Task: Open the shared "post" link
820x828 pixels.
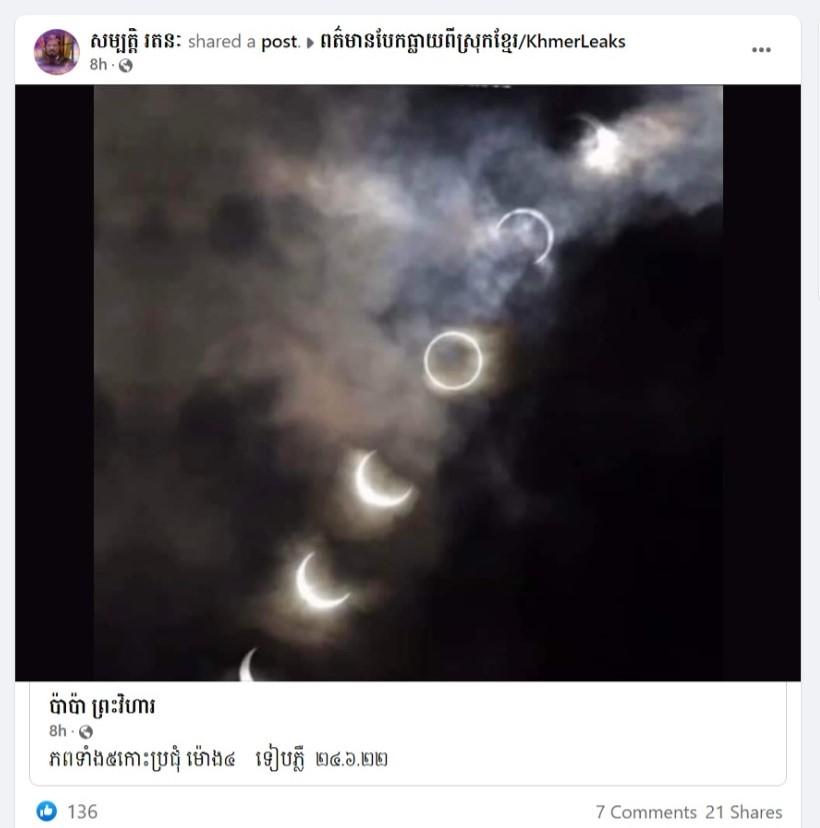Action: [280, 42]
